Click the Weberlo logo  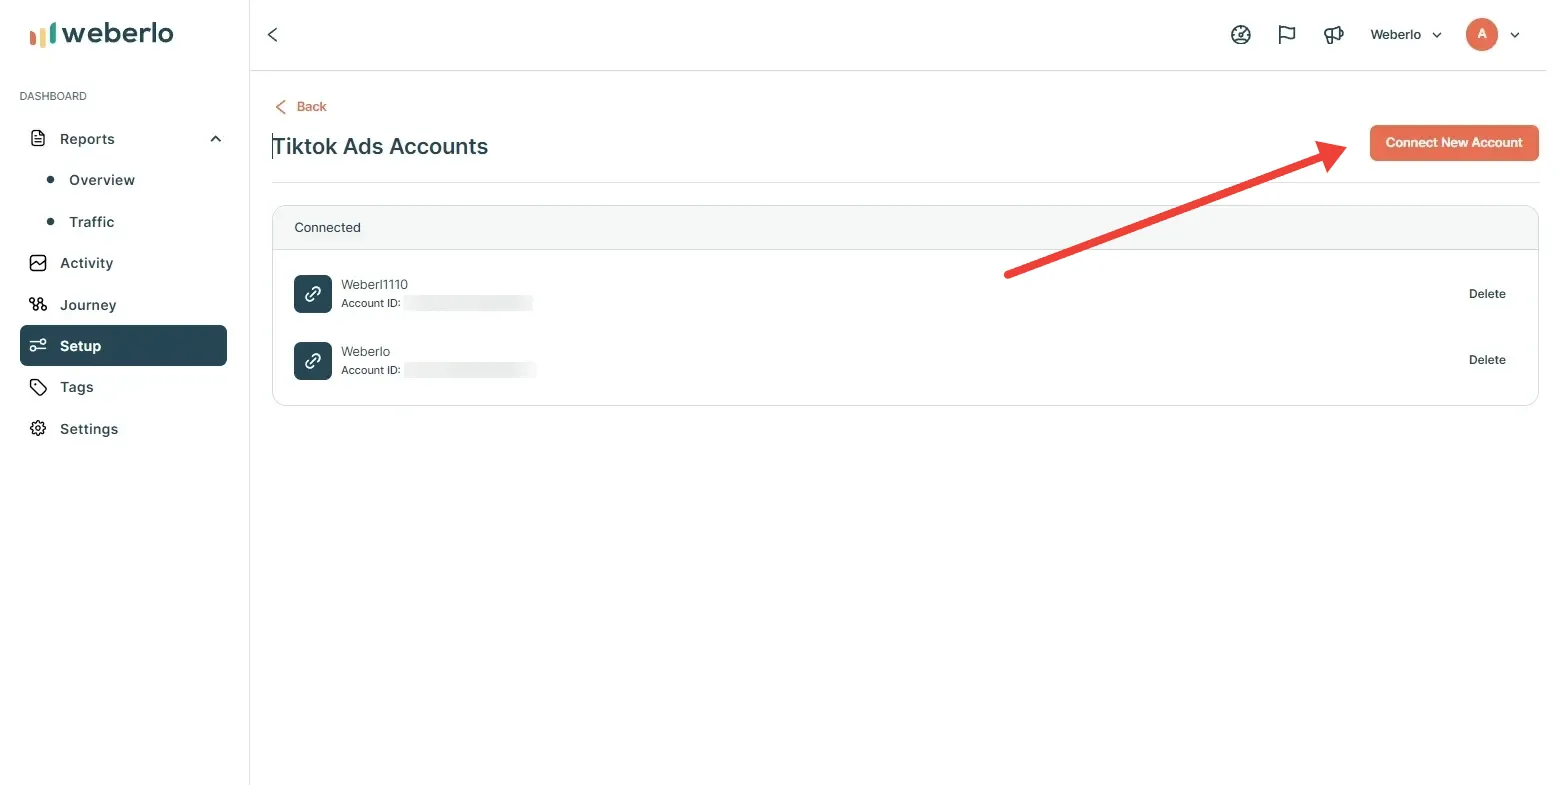click(x=101, y=34)
